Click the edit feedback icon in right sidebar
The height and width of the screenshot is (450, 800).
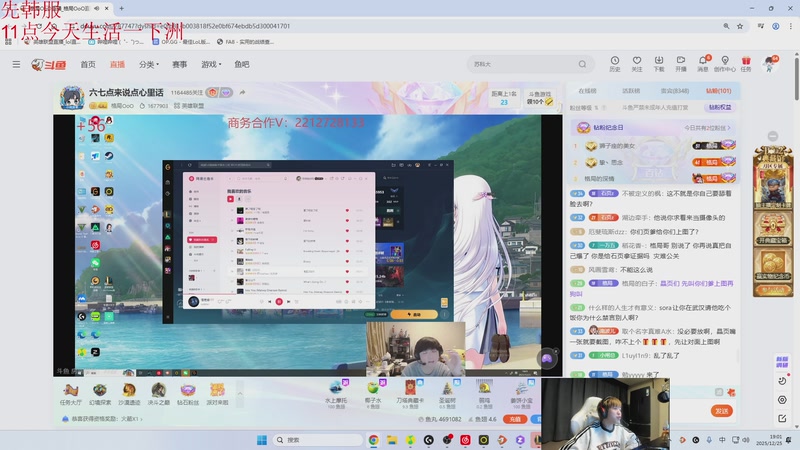tap(782, 418)
